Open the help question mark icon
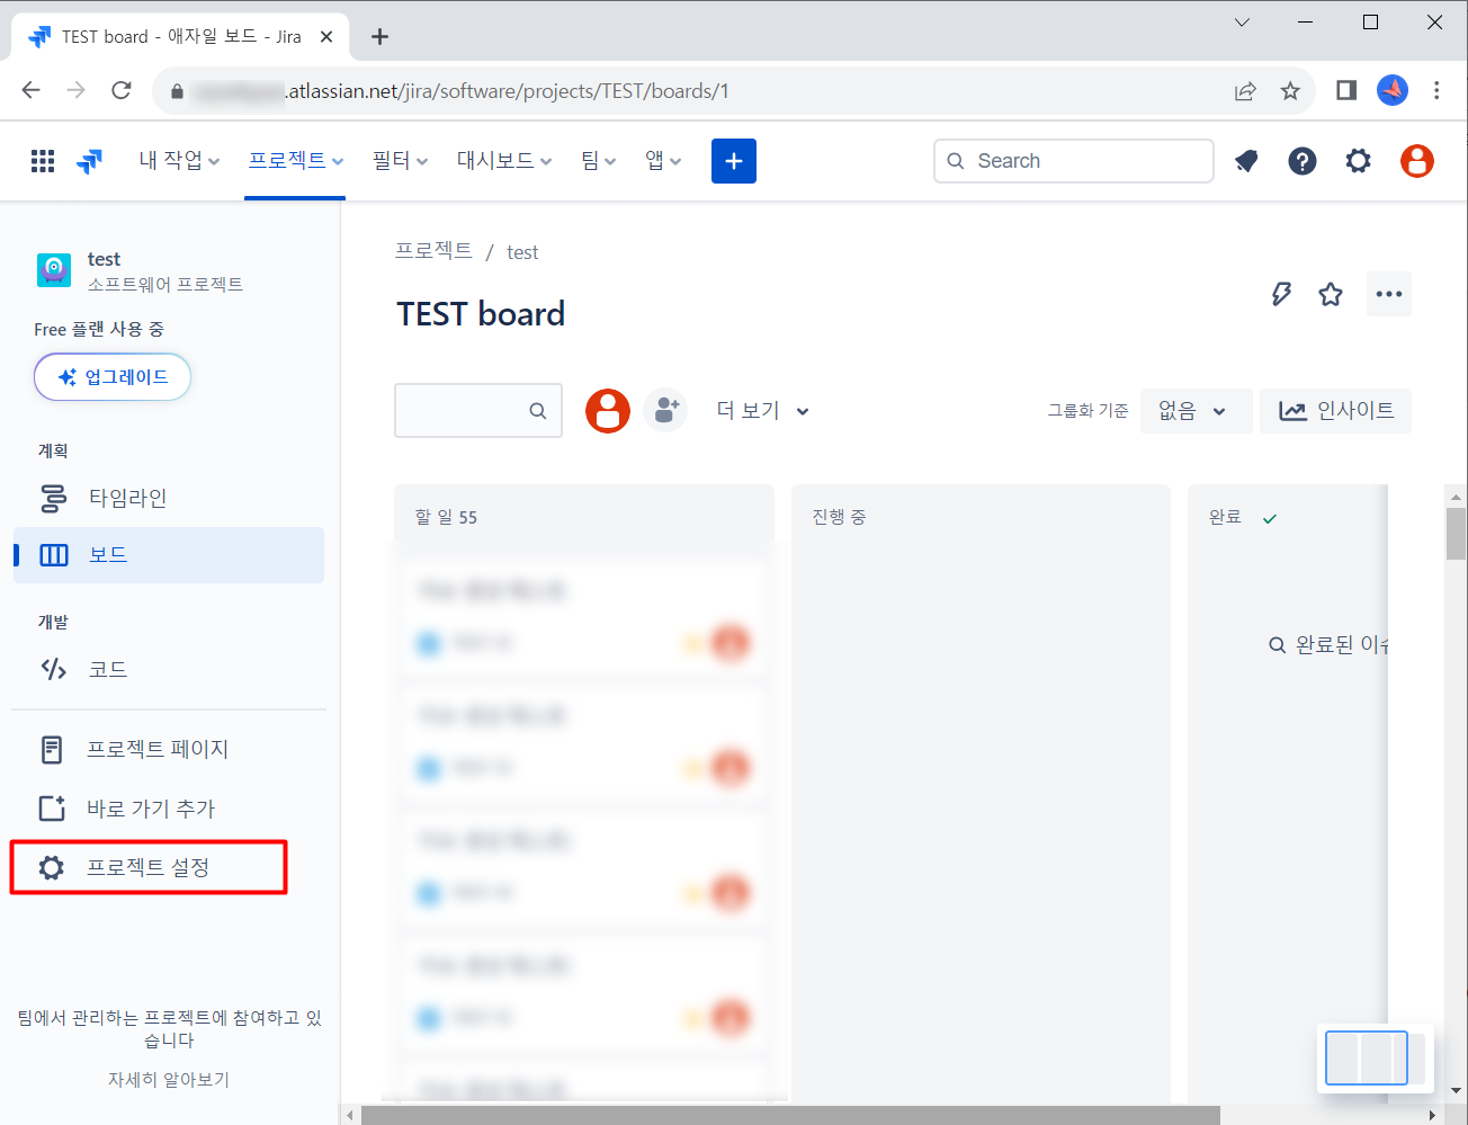This screenshot has width=1468, height=1125. click(1301, 161)
